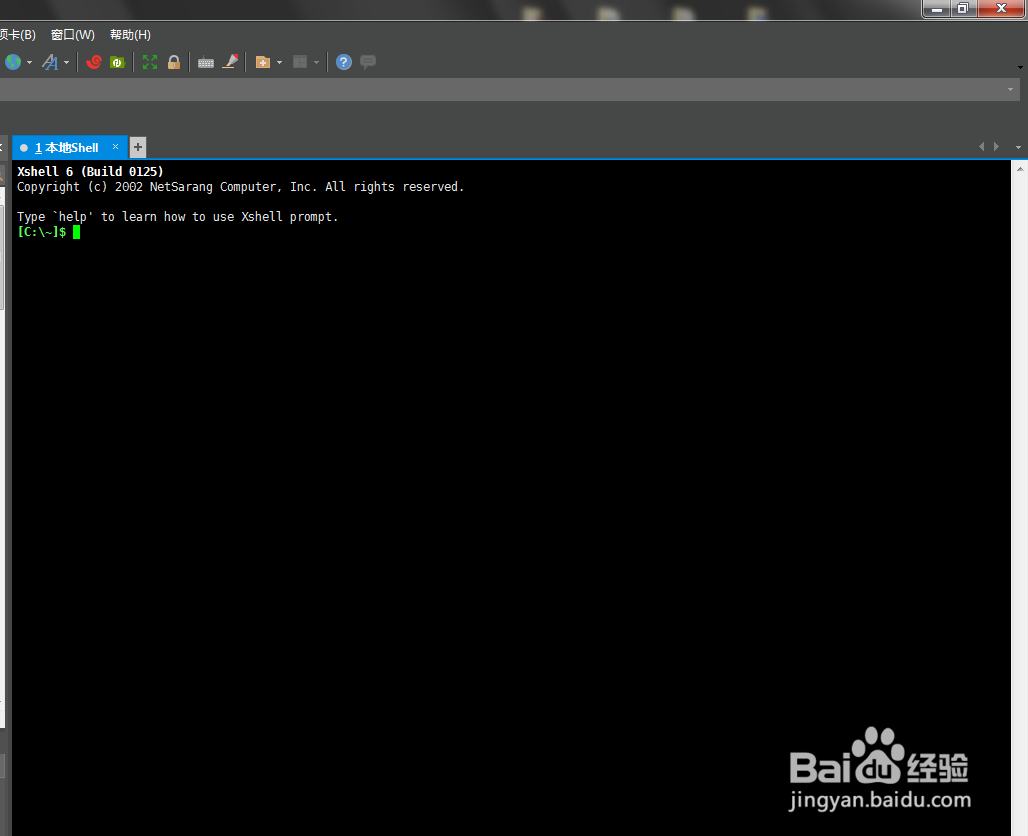
Task: Open the 窗口(W) menu
Action: 73,35
